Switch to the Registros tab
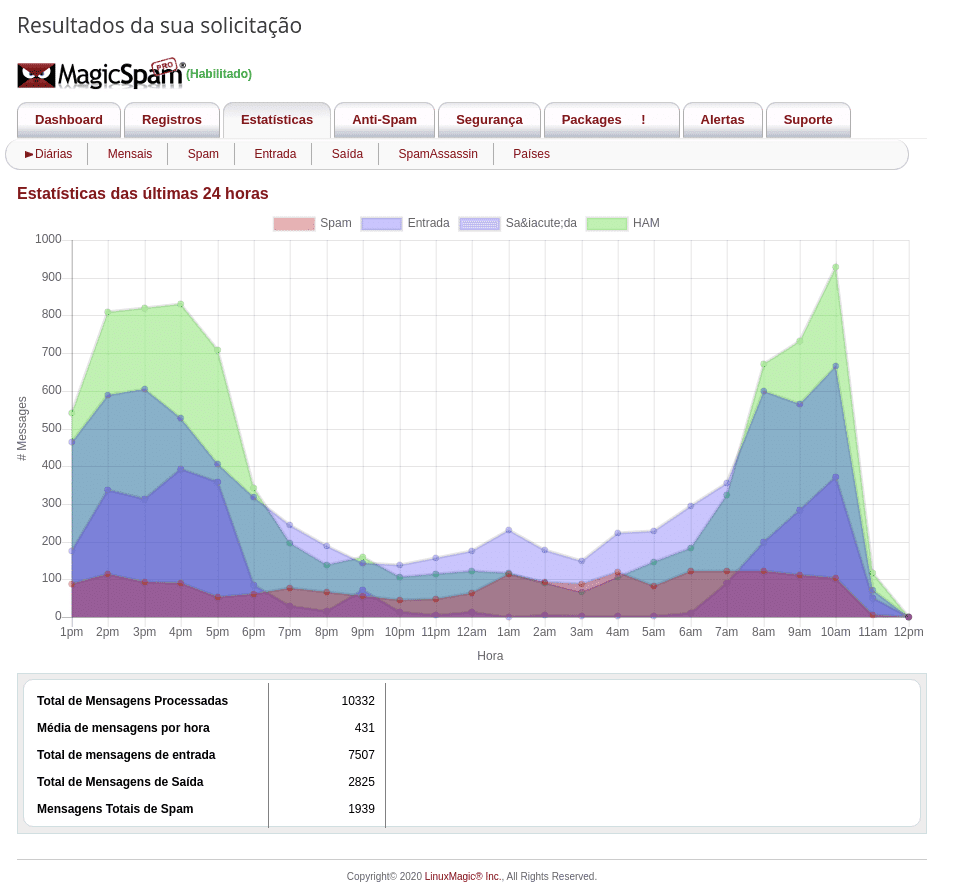 click(x=172, y=120)
